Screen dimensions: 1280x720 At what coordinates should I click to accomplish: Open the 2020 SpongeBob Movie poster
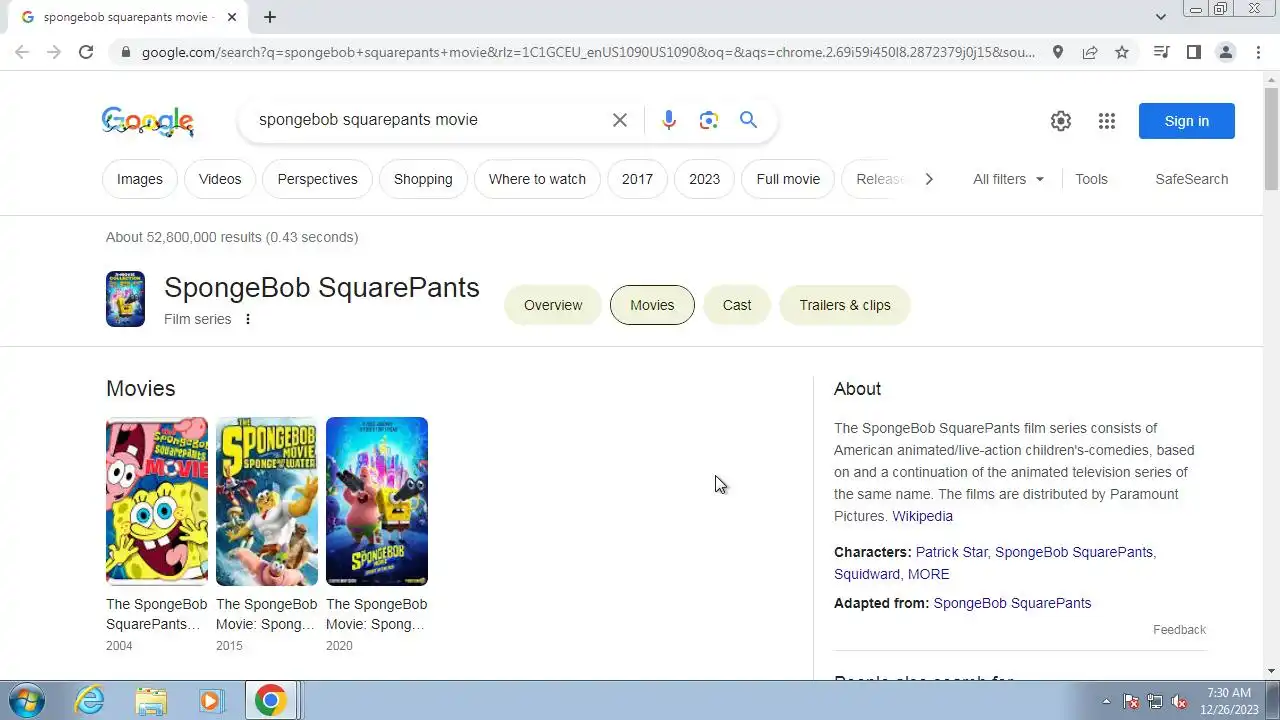377,501
